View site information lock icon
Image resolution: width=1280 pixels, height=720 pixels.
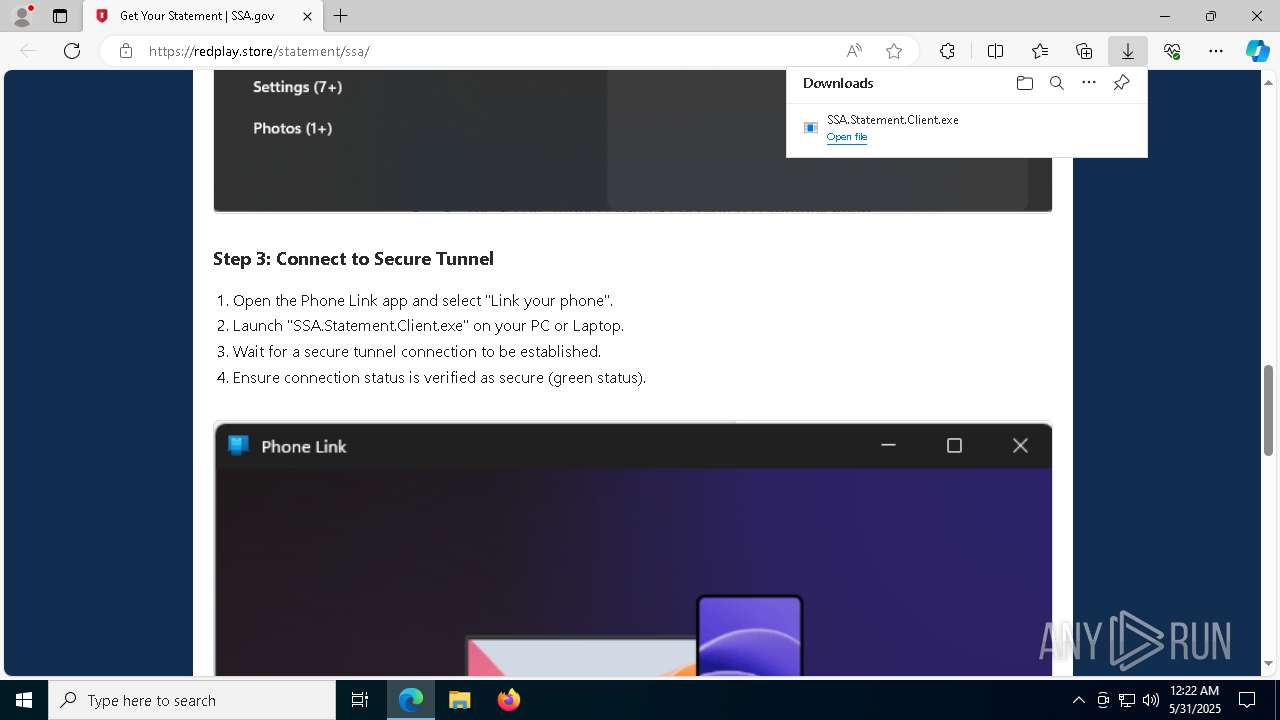coord(125,51)
